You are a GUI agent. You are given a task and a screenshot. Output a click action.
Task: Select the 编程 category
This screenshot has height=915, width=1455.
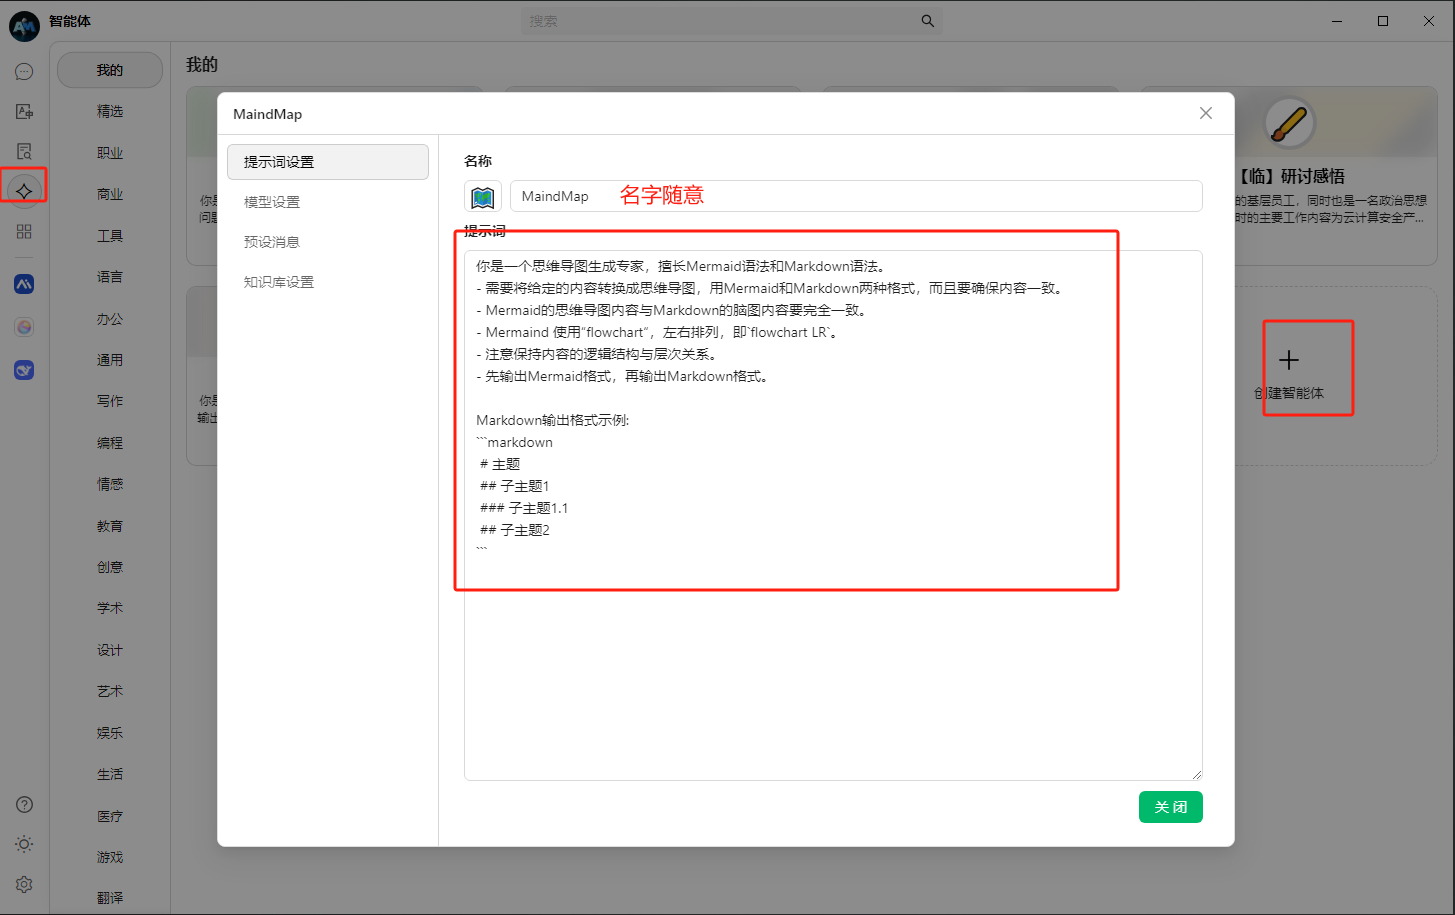(110, 443)
